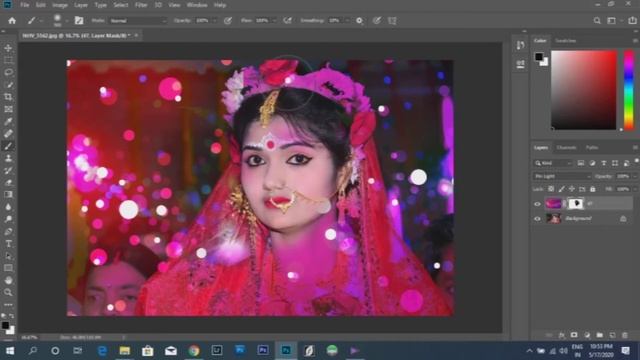The image size is (640, 360).
Task: Toggle airbrush build-up icon
Action: coord(287,20)
